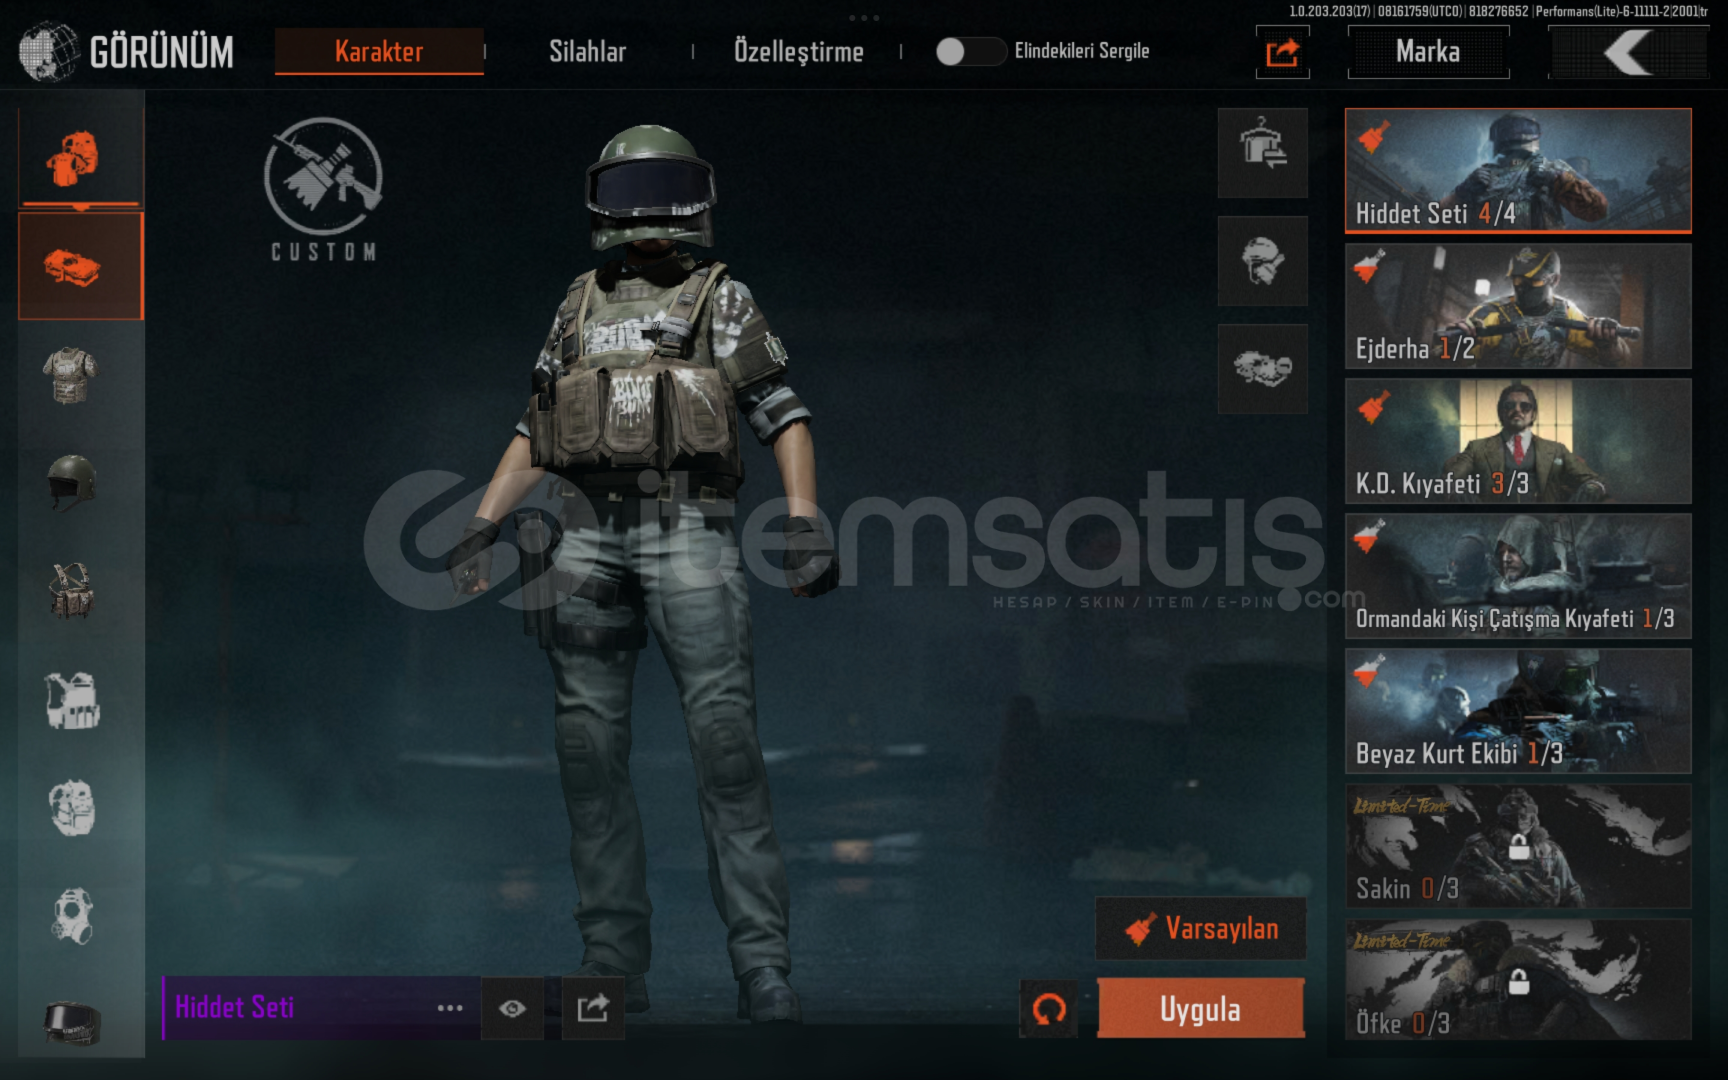The height and width of the screenshot is (1080, 1728).
Task: Choose the white vest slot icon
Action: click(71, 698)
